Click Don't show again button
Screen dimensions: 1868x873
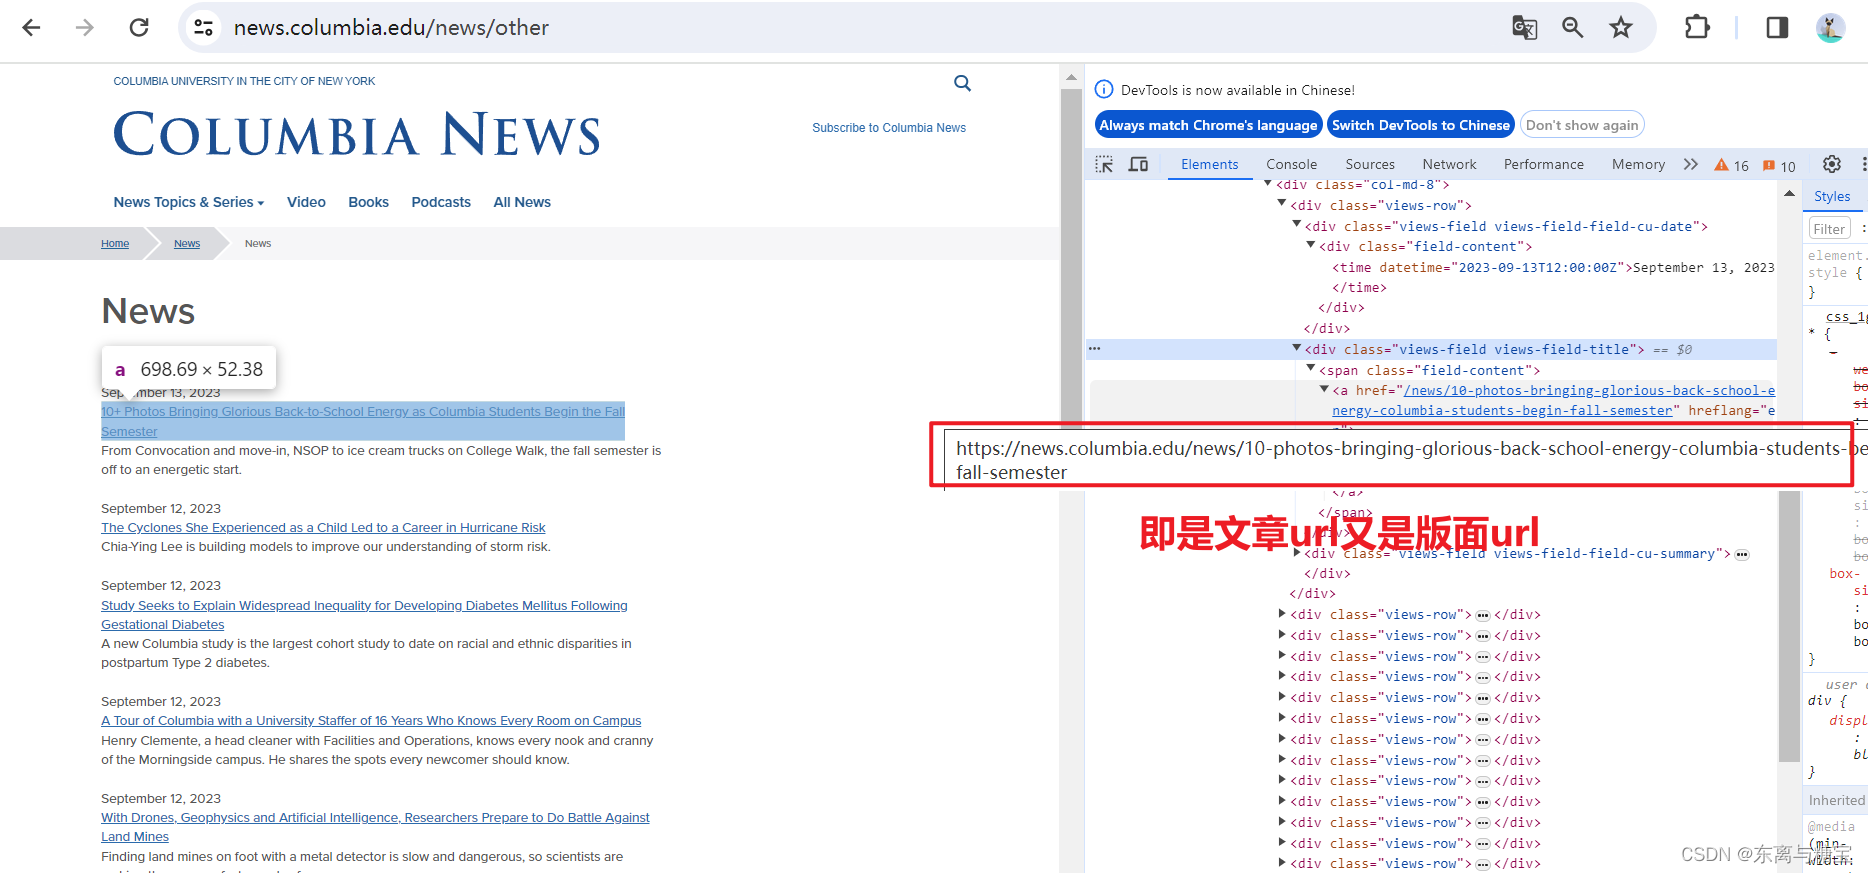click(x=1582, y=125)
